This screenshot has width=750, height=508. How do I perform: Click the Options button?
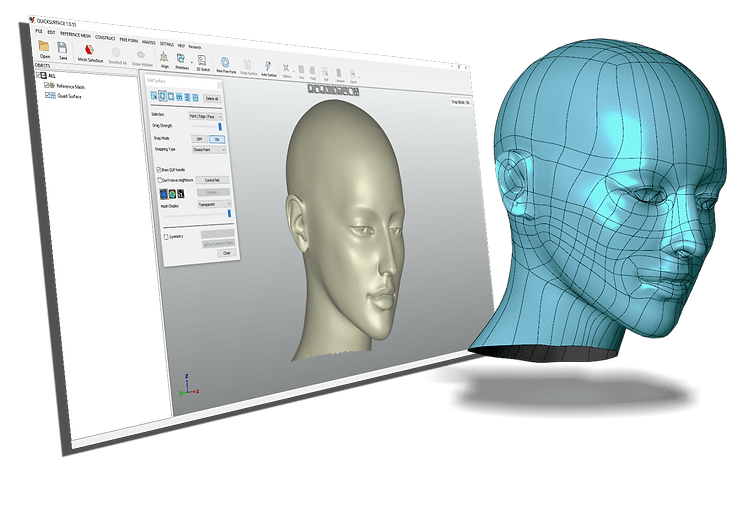coord(213,192)
